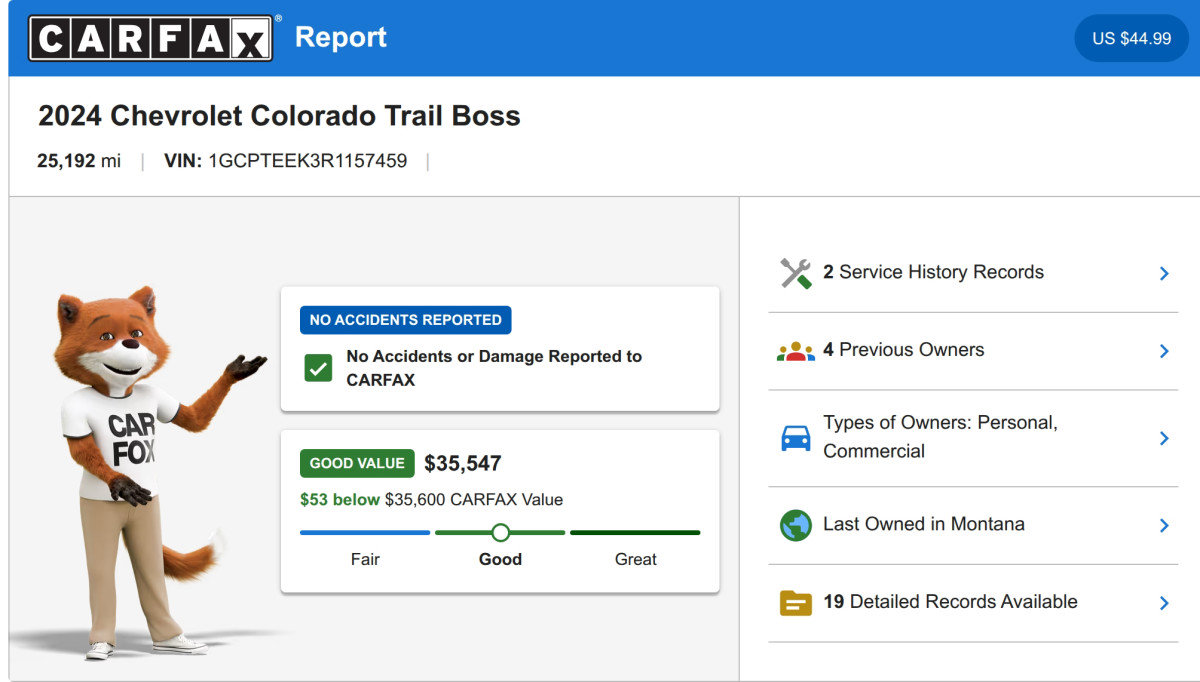
Task: Click the dark green Great slider segment
Action: pos(635,532)
